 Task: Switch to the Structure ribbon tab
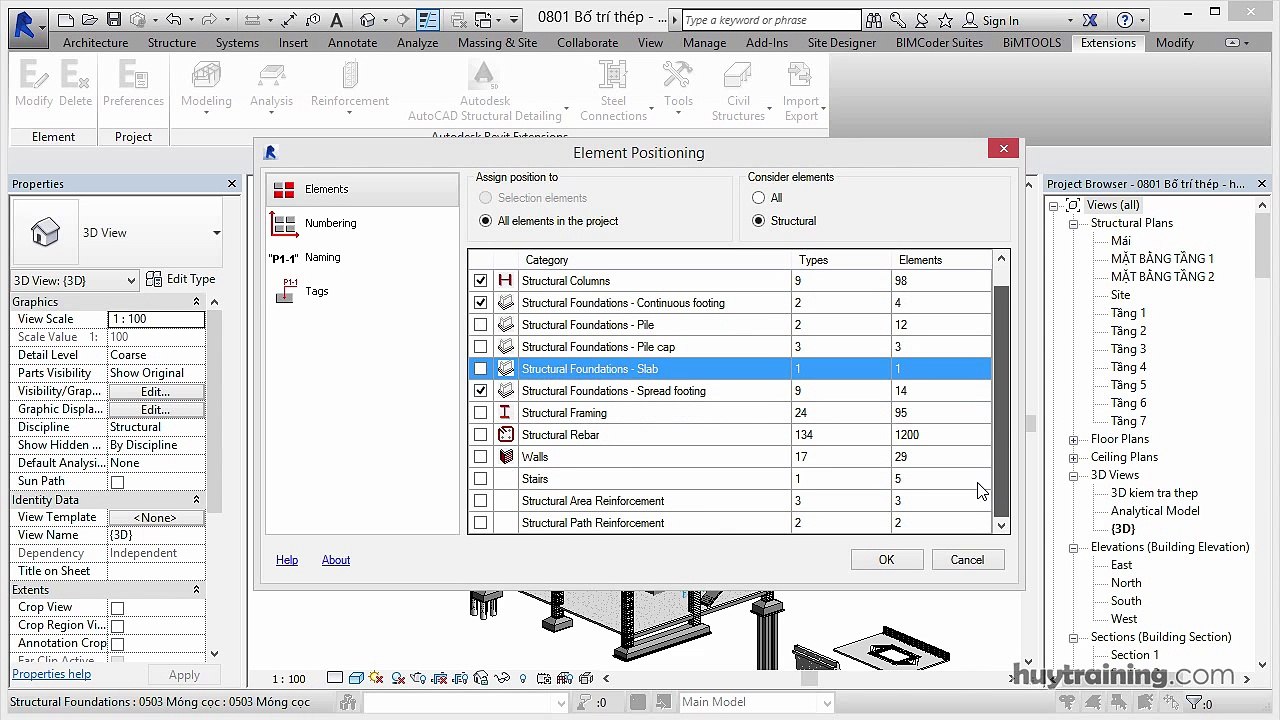tap(172, 43)
